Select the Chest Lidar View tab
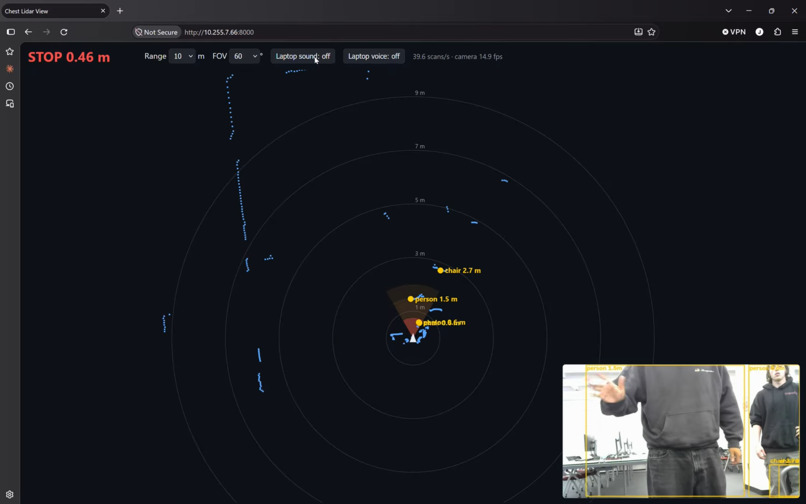806x504 pixels. tap(55, 11)
